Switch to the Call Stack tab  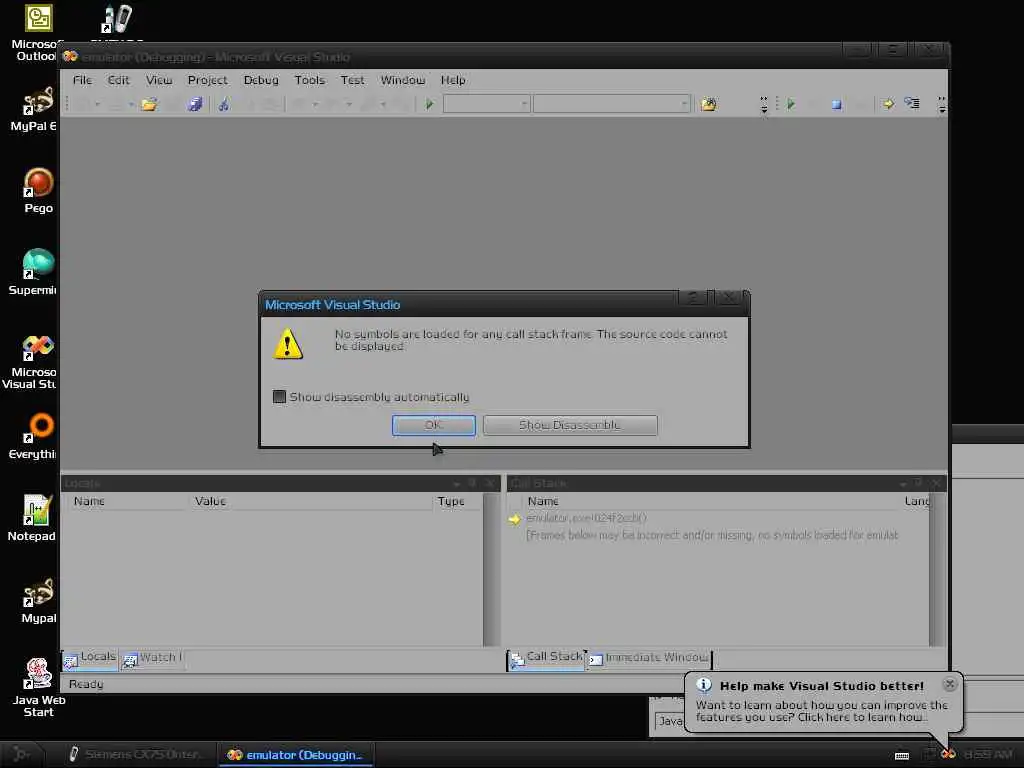pos(547,658)
